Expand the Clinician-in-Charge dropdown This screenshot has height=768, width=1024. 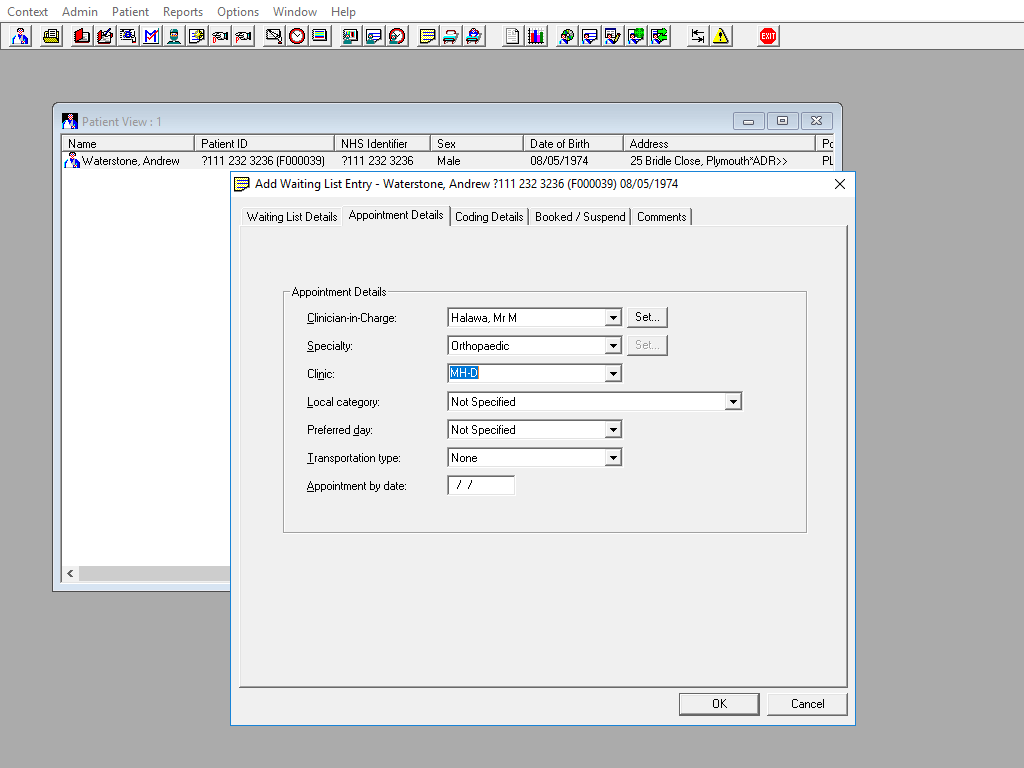click(613, 317)
